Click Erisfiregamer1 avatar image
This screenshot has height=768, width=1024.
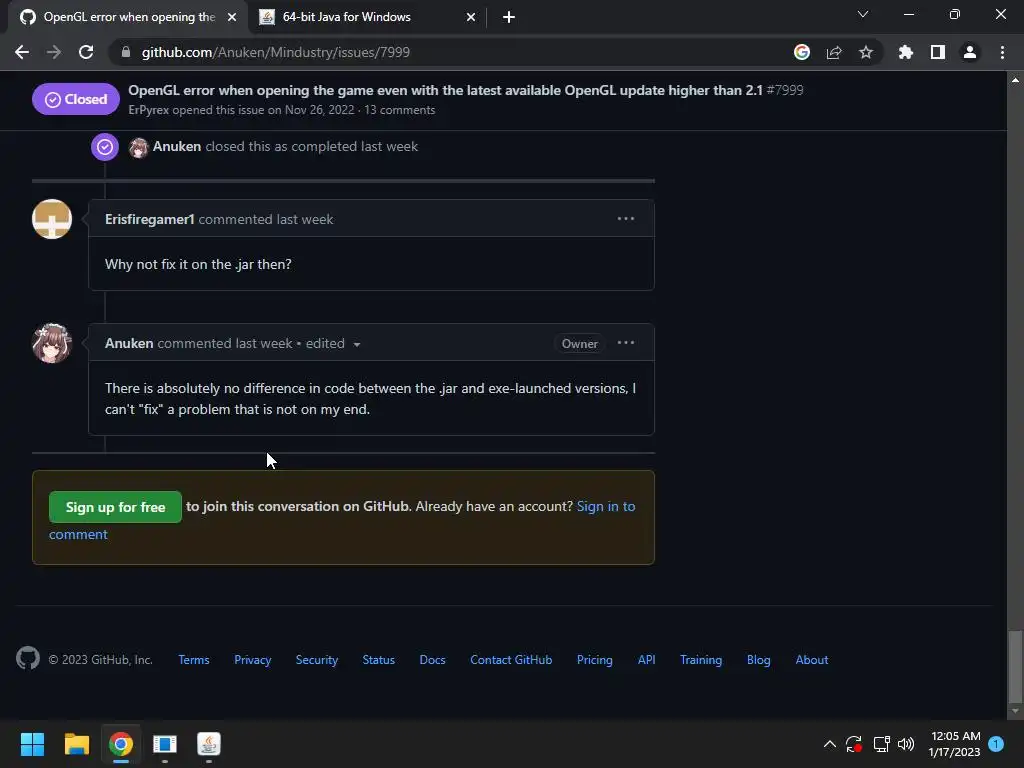(x=52, y=219)
